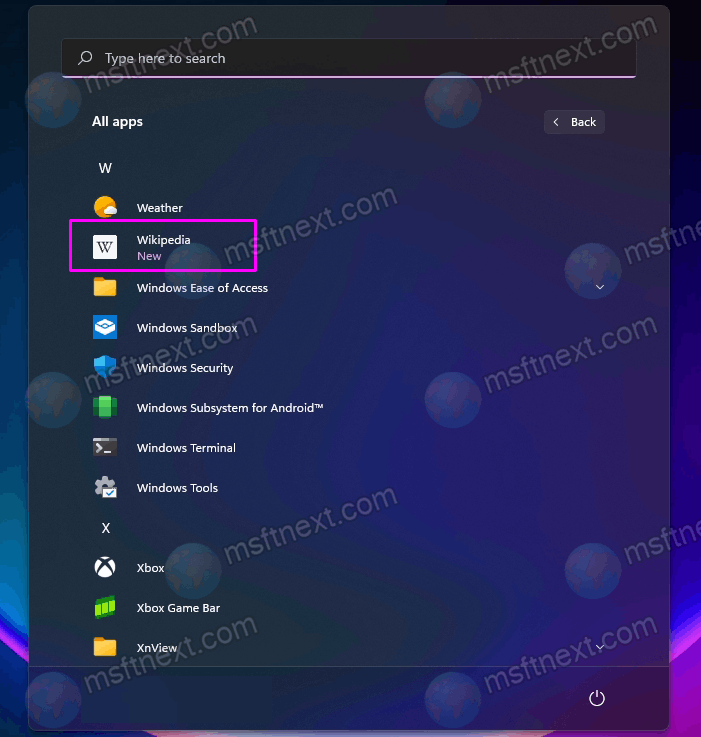Click the New tag under Wikipedia
The image size is (701, 737).
coord(149,256)
